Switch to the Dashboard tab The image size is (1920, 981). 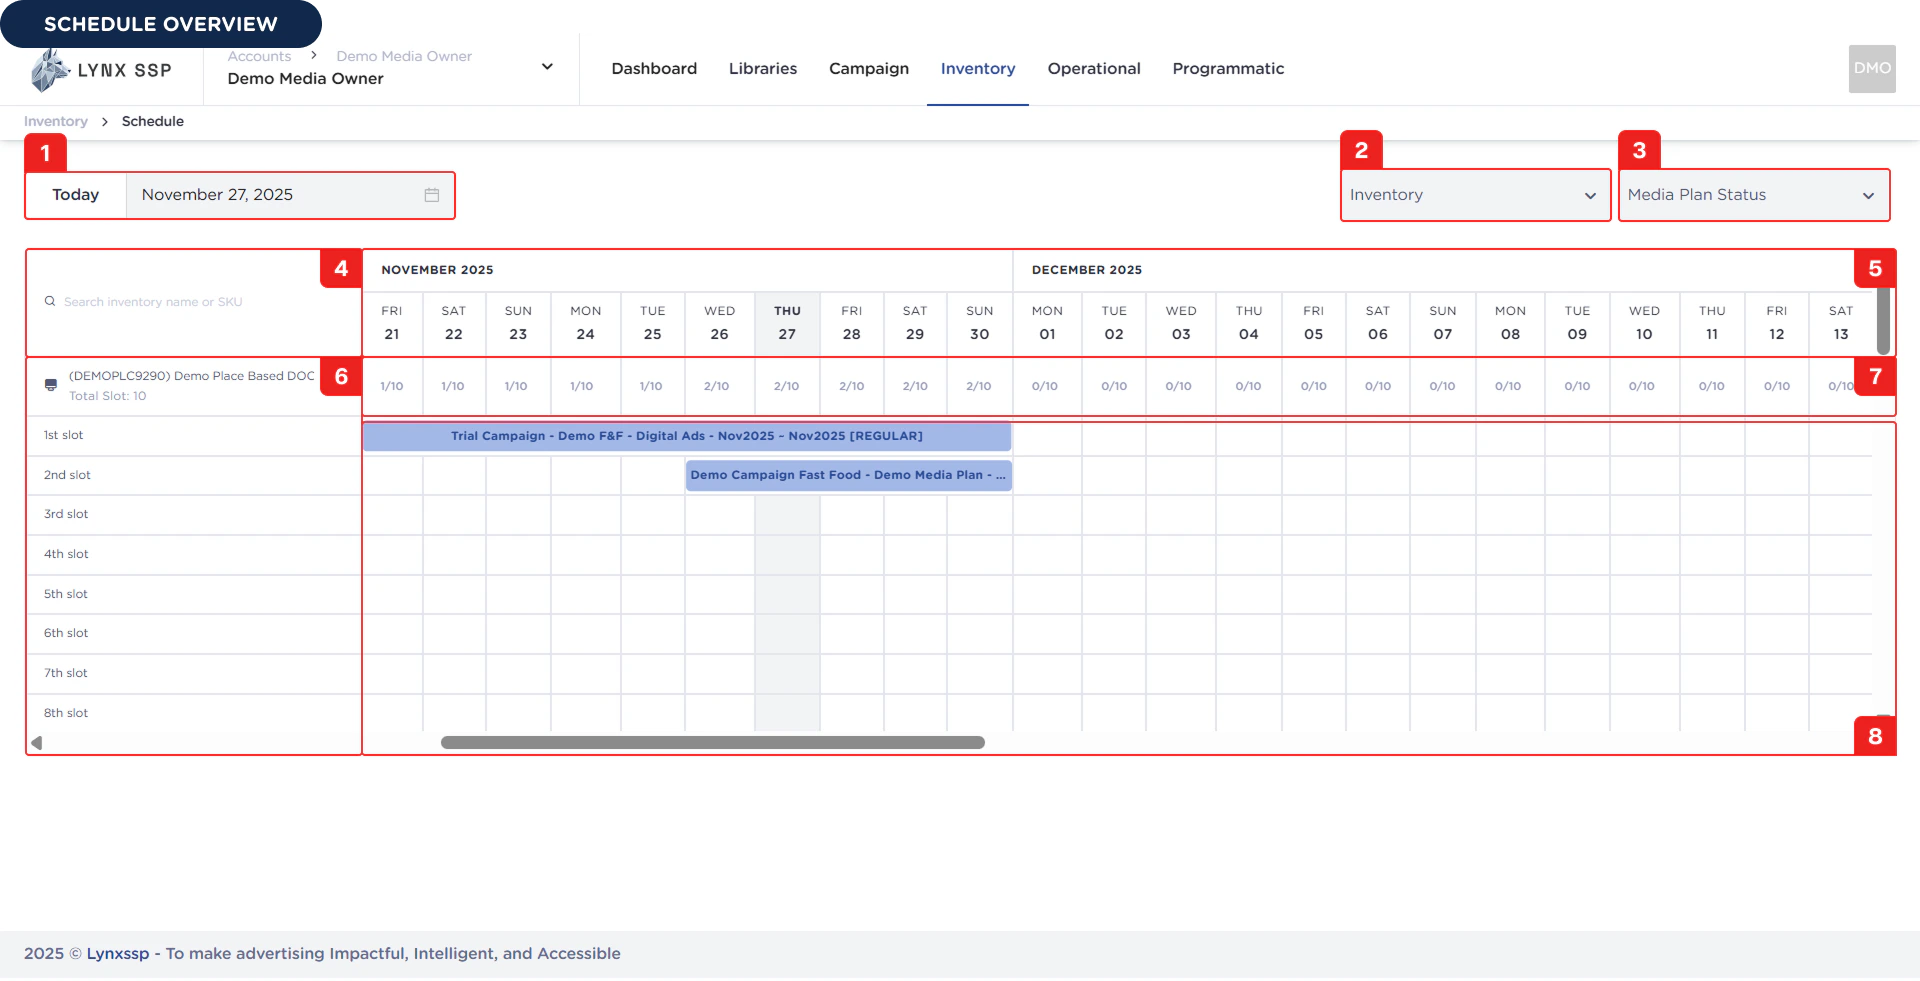pyautogui.click(x=653, y=68)
